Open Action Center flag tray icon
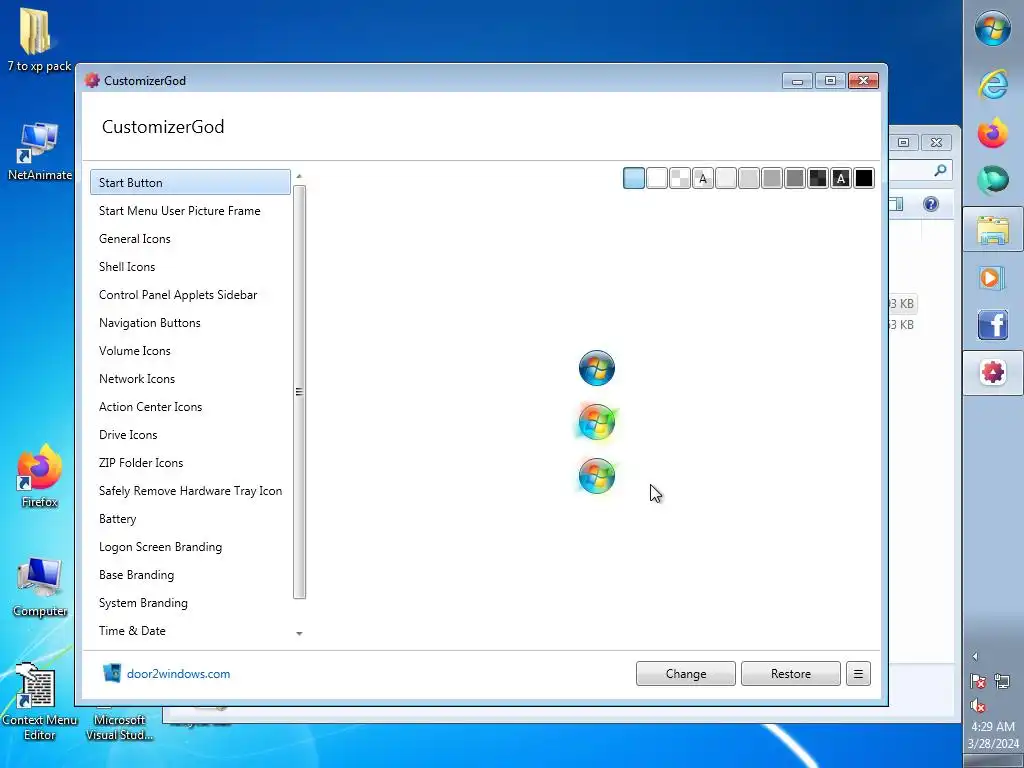Image resolution: width=1024 pixels, height=768 pixels. 978,681
